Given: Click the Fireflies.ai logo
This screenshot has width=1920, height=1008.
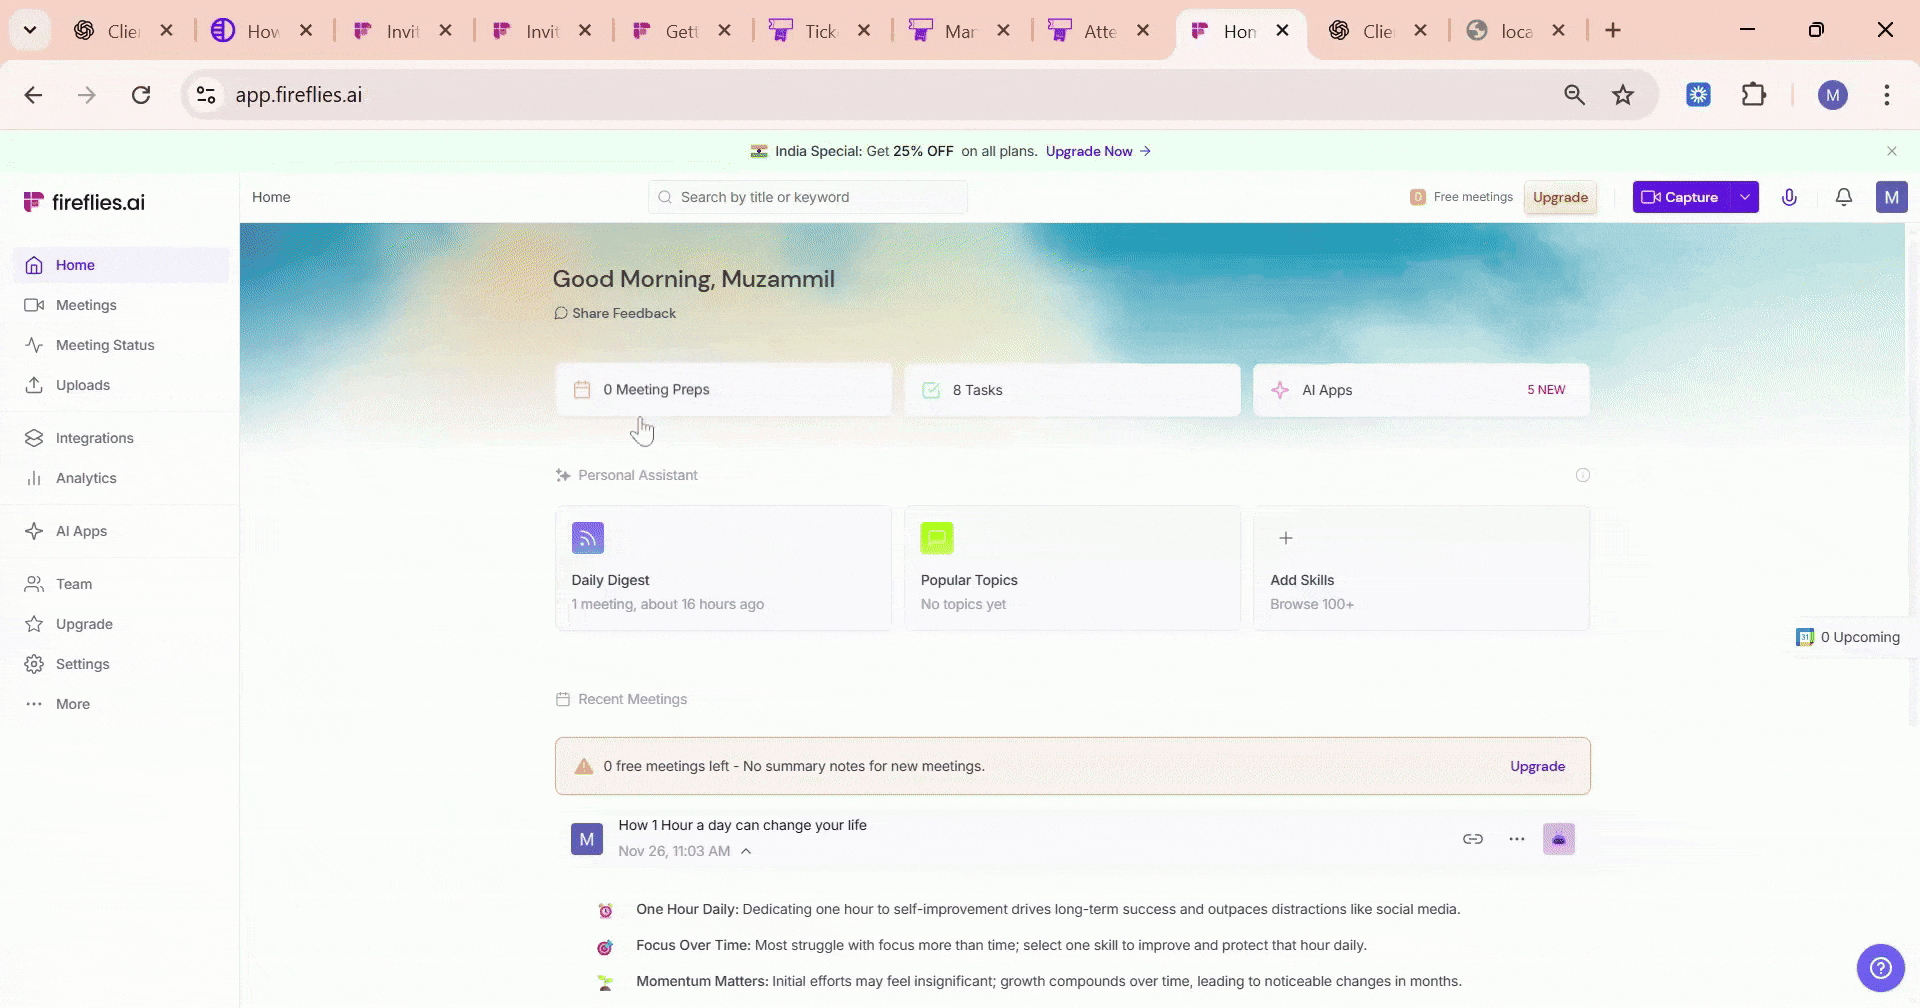Looking at the screenshot, I should (84, 200).
